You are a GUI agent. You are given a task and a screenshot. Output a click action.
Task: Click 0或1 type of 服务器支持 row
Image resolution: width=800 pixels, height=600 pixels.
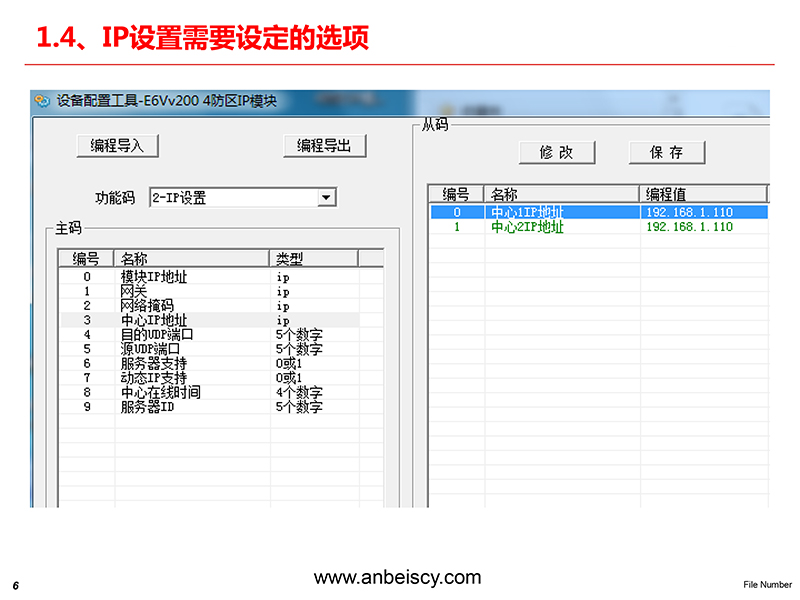tap(289, 363)
